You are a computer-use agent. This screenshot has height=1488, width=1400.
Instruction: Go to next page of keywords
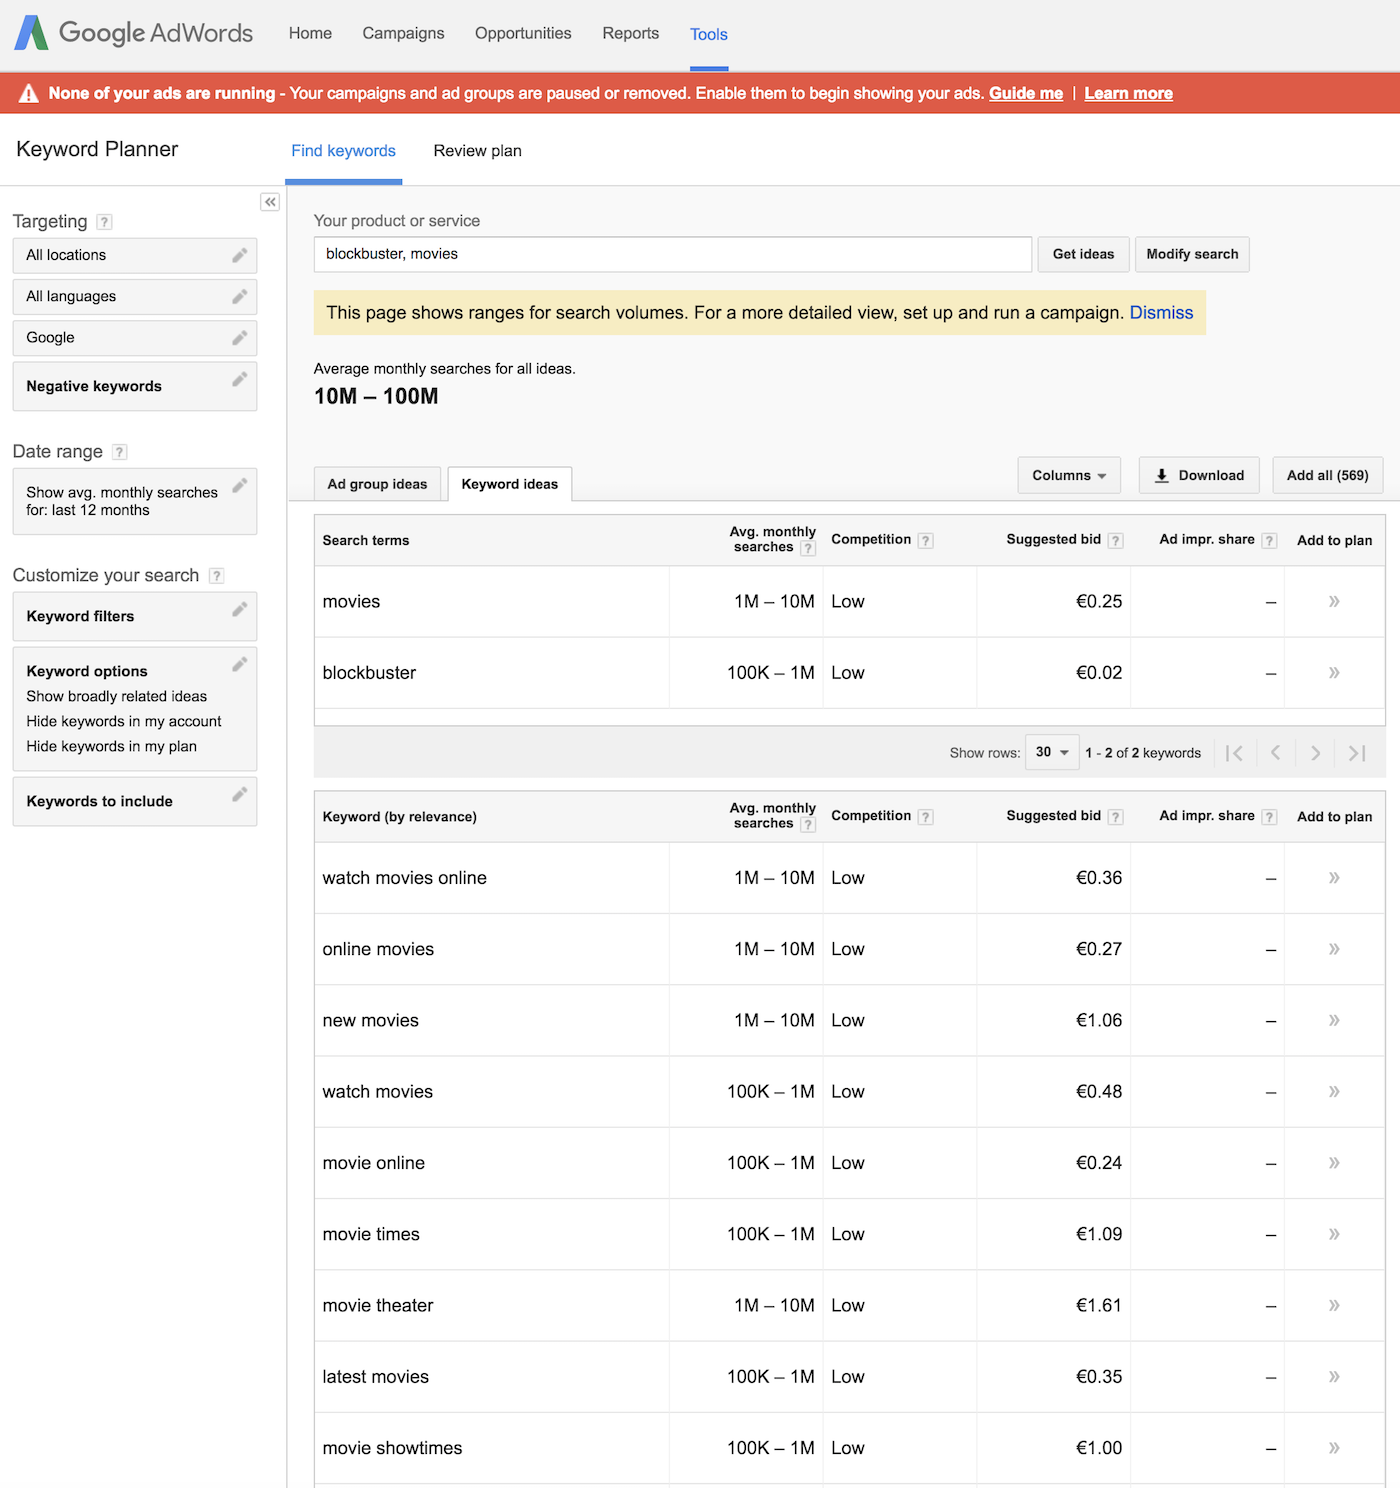(x=1316, y=753)
